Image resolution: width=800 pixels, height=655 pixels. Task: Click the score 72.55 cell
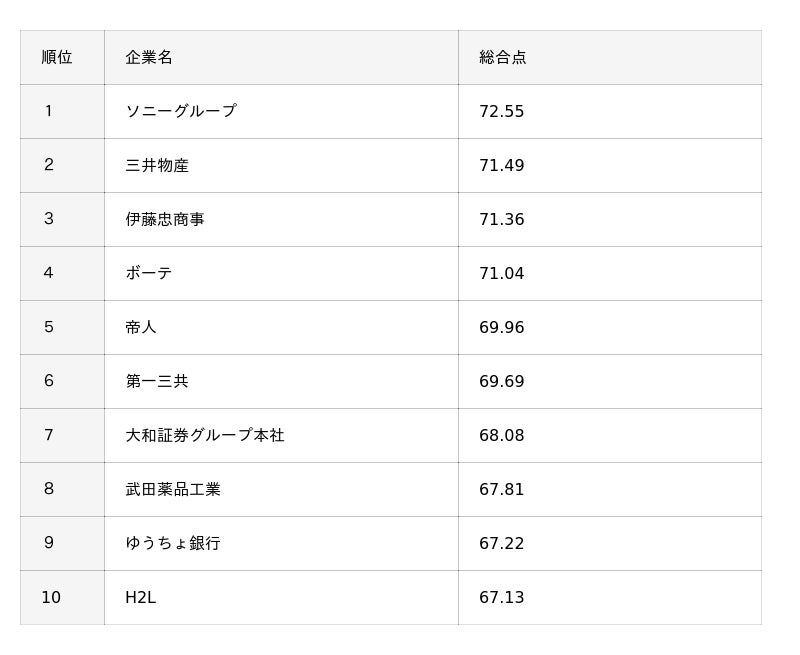click(502, 111)
